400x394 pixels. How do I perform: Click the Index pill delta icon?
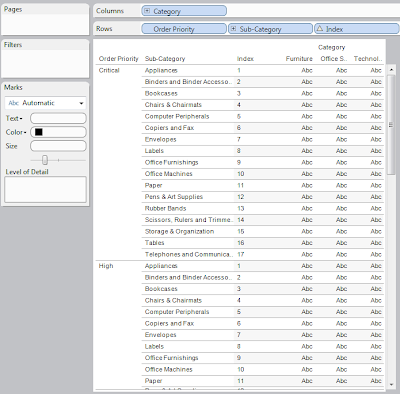[x=320, y=29]
